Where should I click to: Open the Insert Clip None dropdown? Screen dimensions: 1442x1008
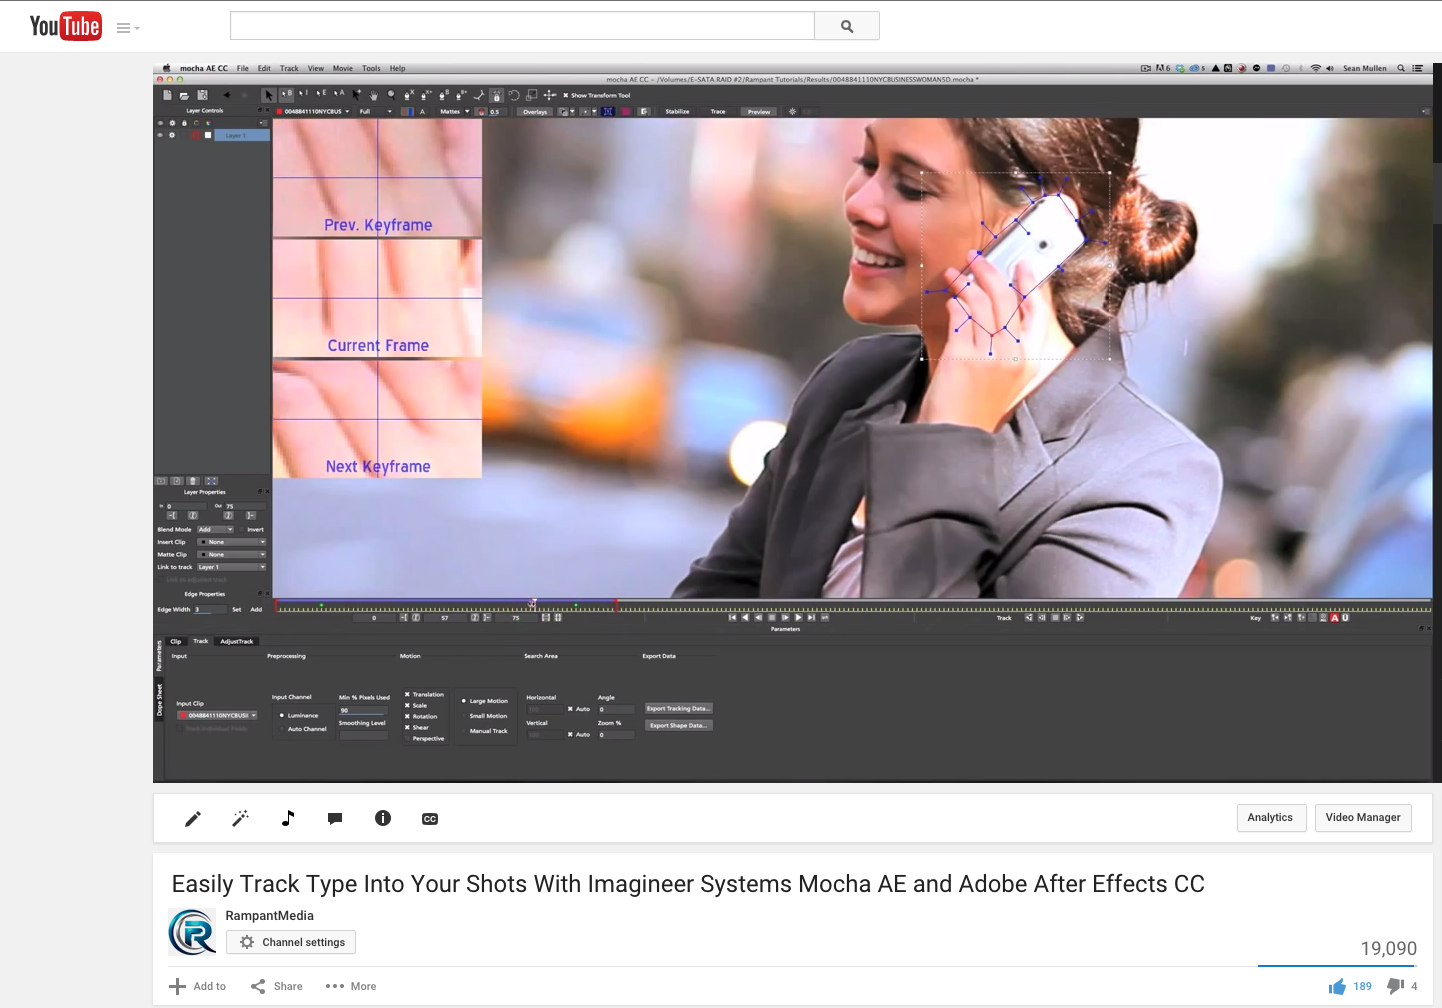click(231, 542)
